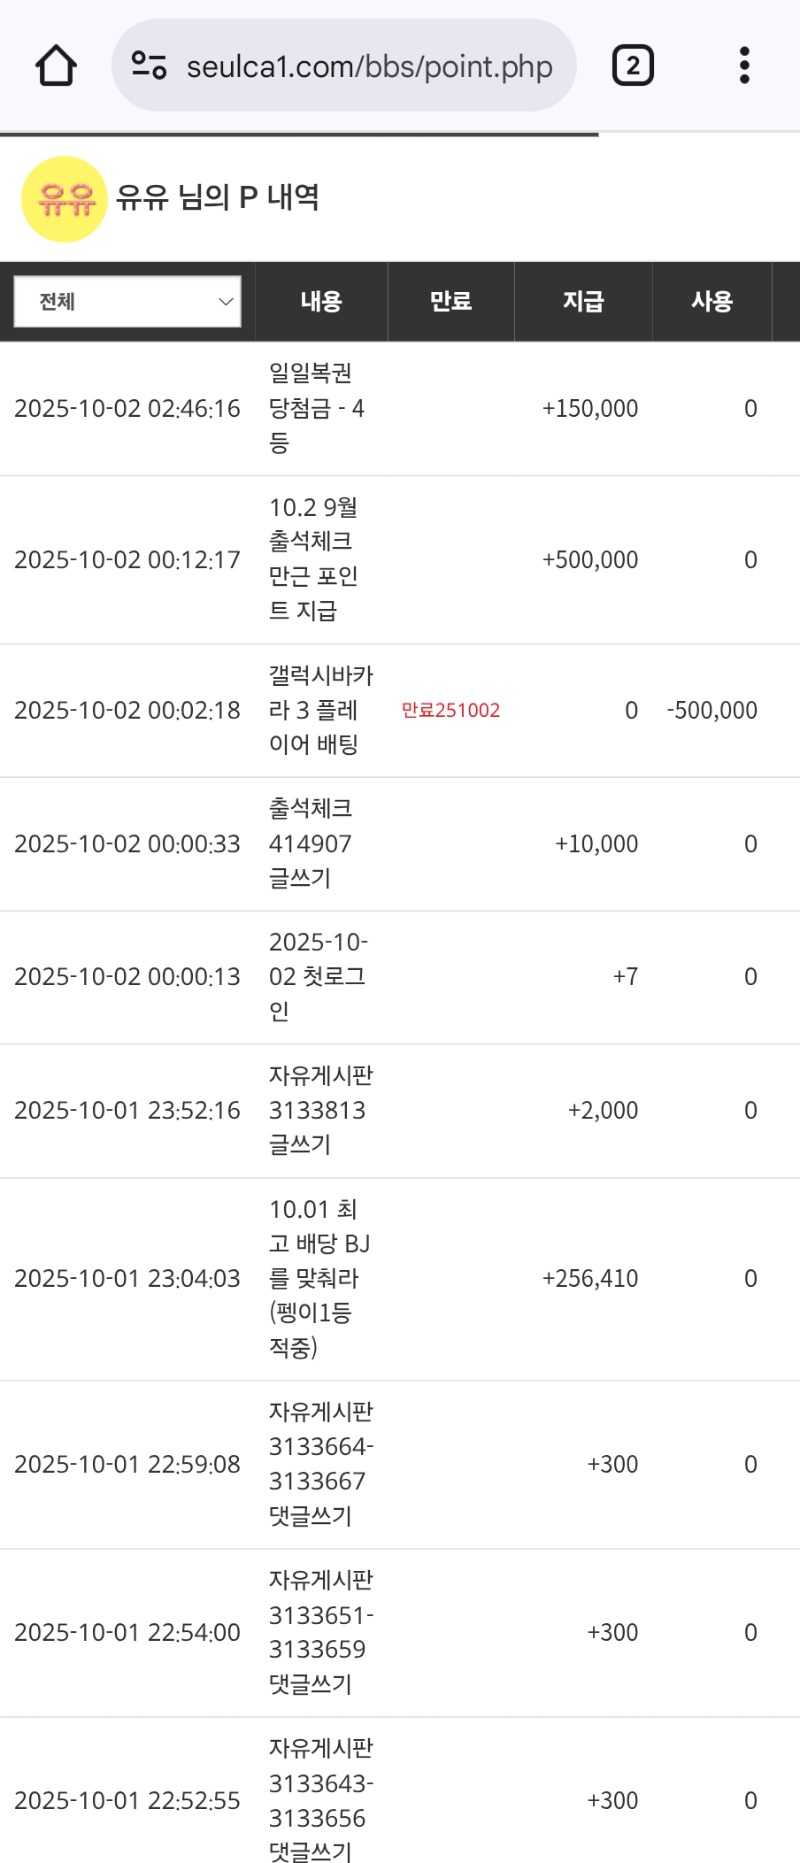
Task: Open the 최고 배당 BJ를 맞춰라 entry
Action: [x=318, y=1278]
